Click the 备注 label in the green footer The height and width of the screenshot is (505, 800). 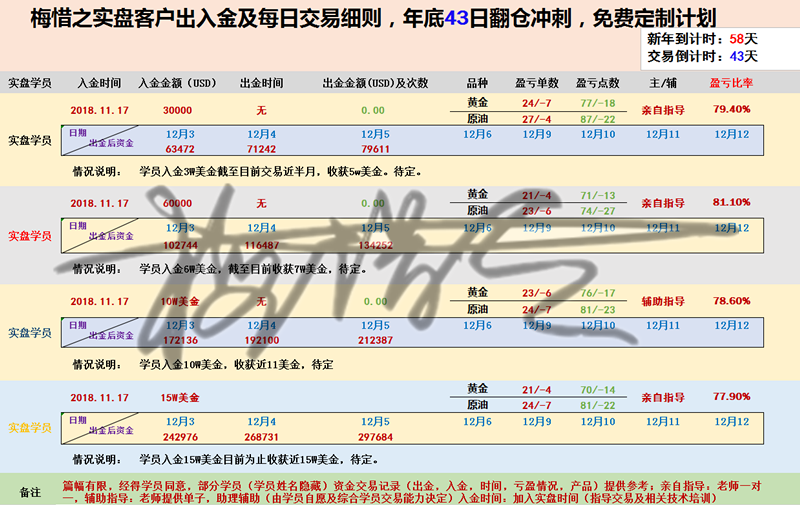[30, 492]
